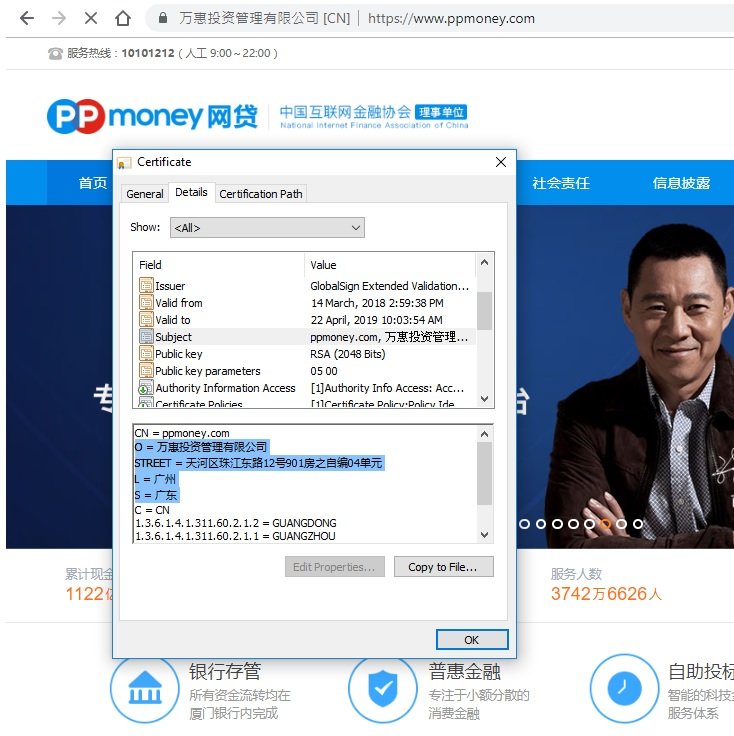This screenshot has width=734, height=736.
Task: Select the Valid to field icon
Action: click(x=146, y=319)
